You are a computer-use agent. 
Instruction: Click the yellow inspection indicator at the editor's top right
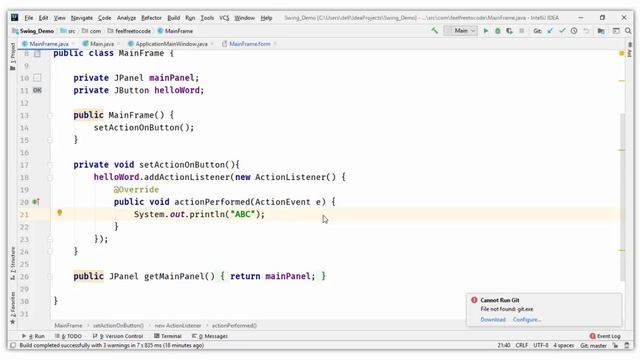pyautogui.click(x=622, y=53)
